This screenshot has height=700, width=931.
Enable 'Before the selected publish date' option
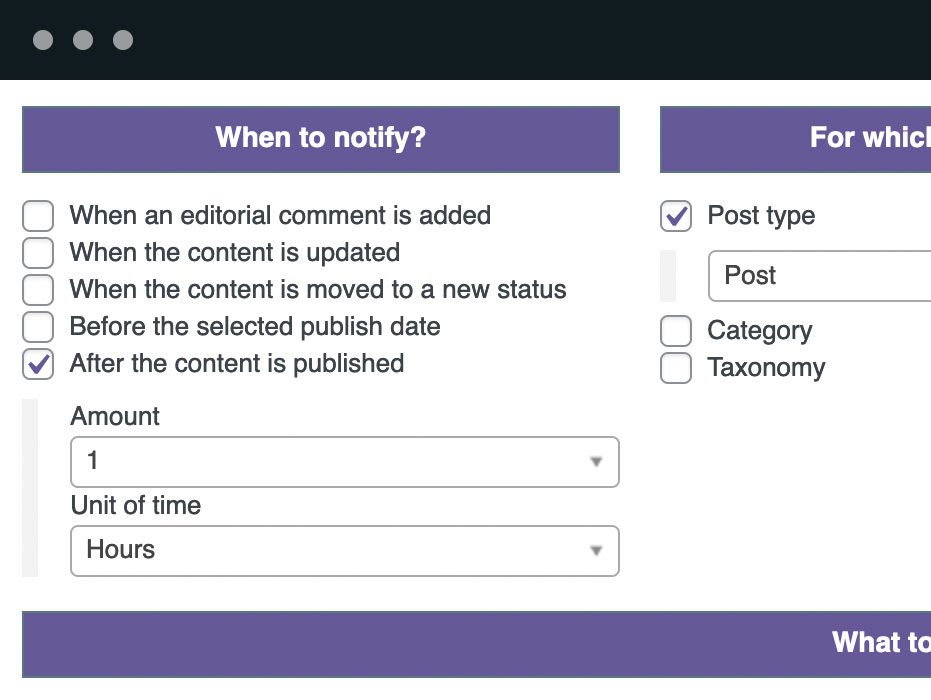coord(38,327)
